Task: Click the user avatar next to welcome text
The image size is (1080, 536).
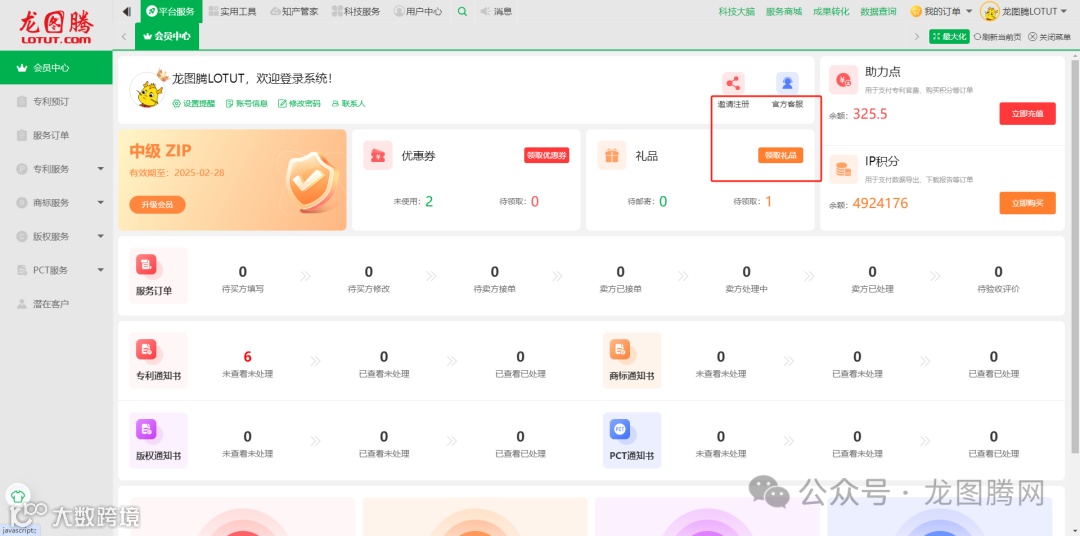Action: 147,90
